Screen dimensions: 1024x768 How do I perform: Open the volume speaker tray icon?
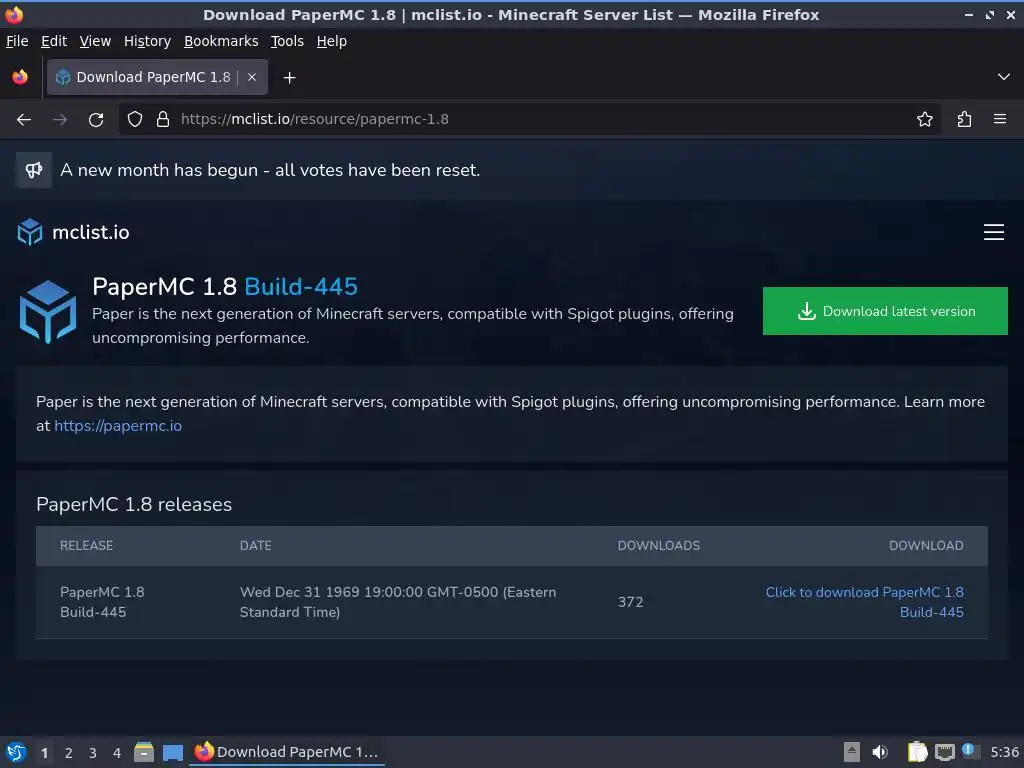[880, 752]
